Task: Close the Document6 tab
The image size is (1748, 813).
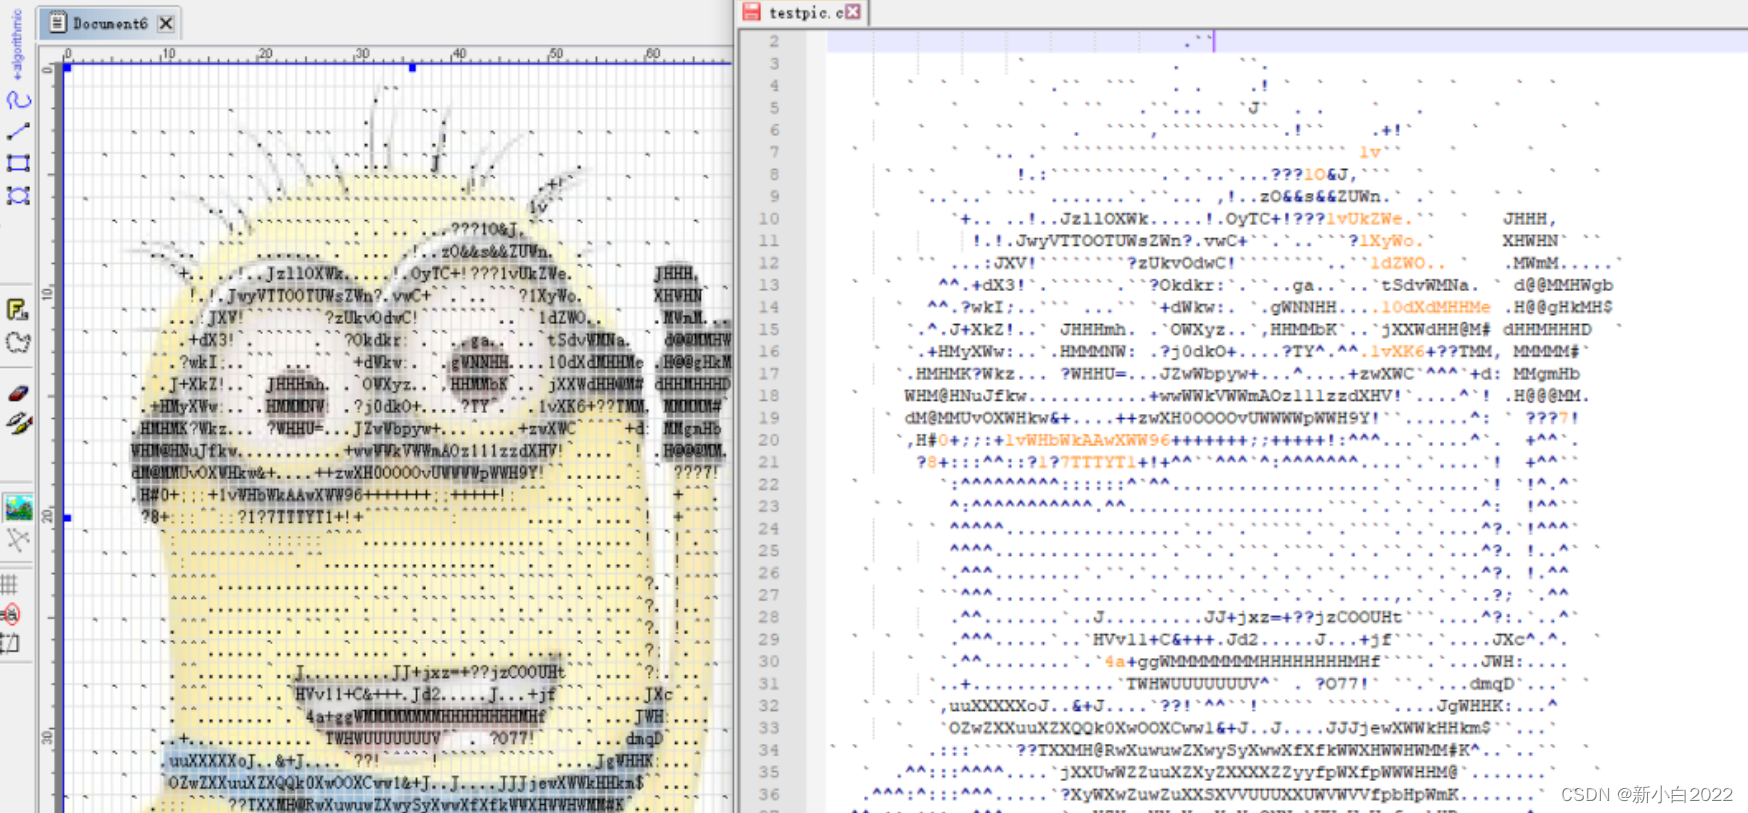Action: [x=166, y=23]
